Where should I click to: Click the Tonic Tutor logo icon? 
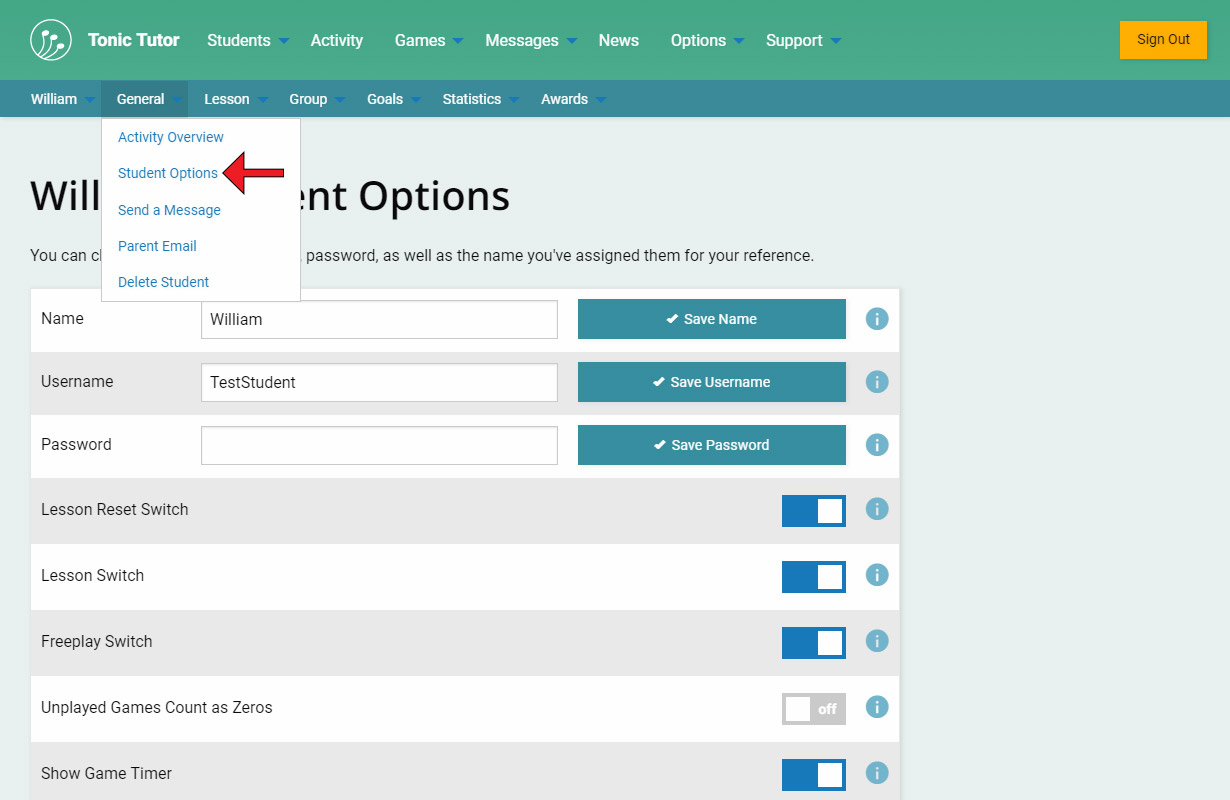[x=51, y=40]
